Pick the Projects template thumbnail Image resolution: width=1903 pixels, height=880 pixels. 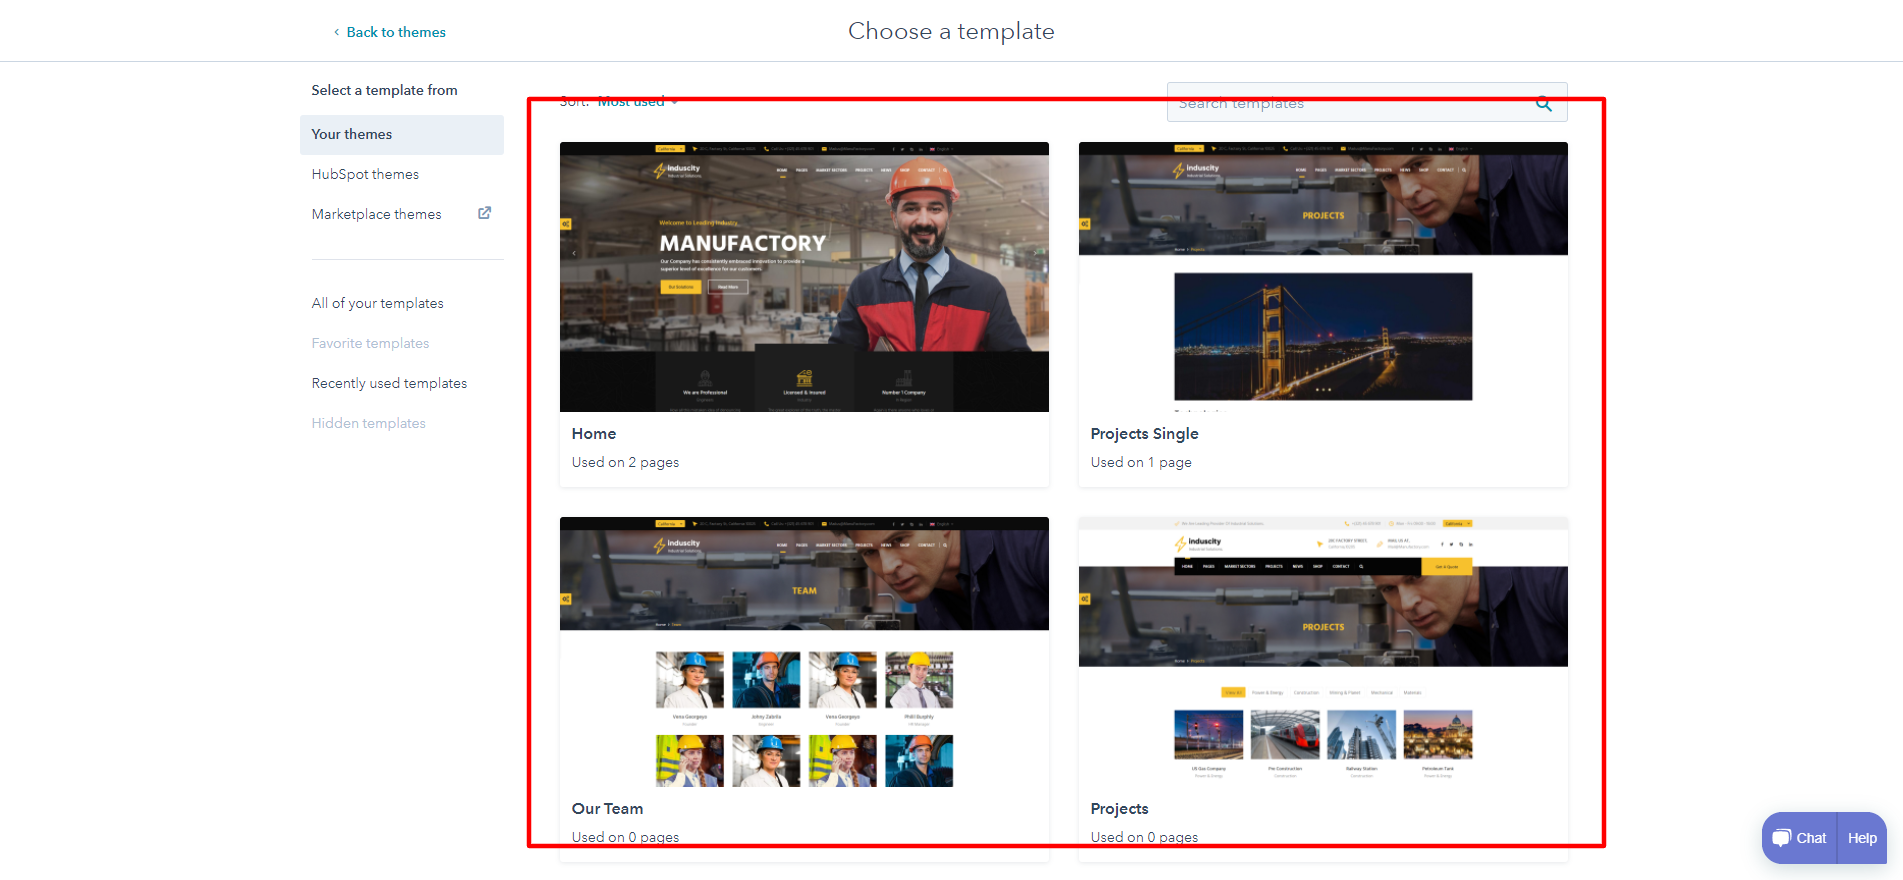(1323, 652)
